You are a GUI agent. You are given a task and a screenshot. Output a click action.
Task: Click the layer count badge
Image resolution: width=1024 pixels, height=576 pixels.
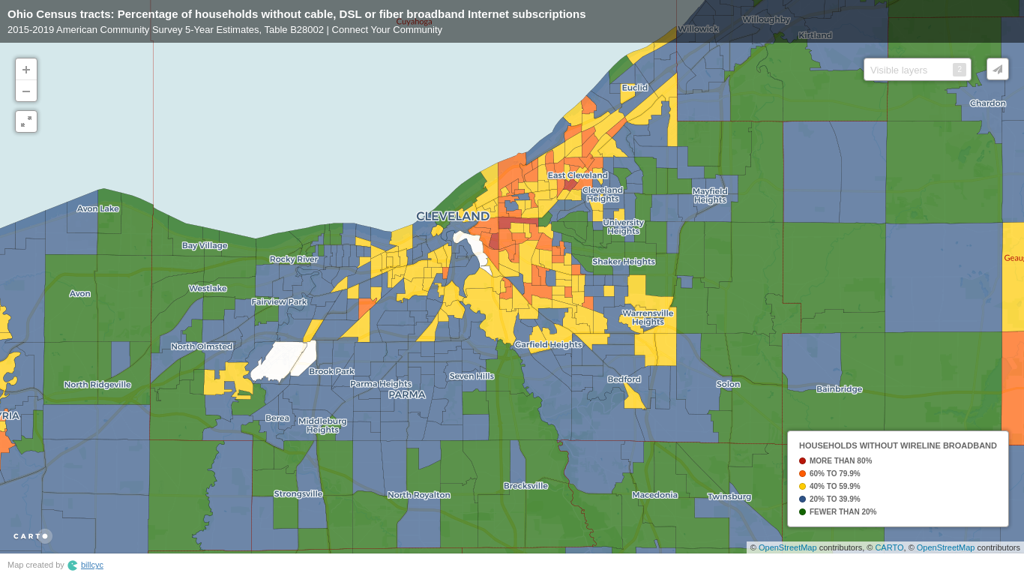(x=959, y=70)
